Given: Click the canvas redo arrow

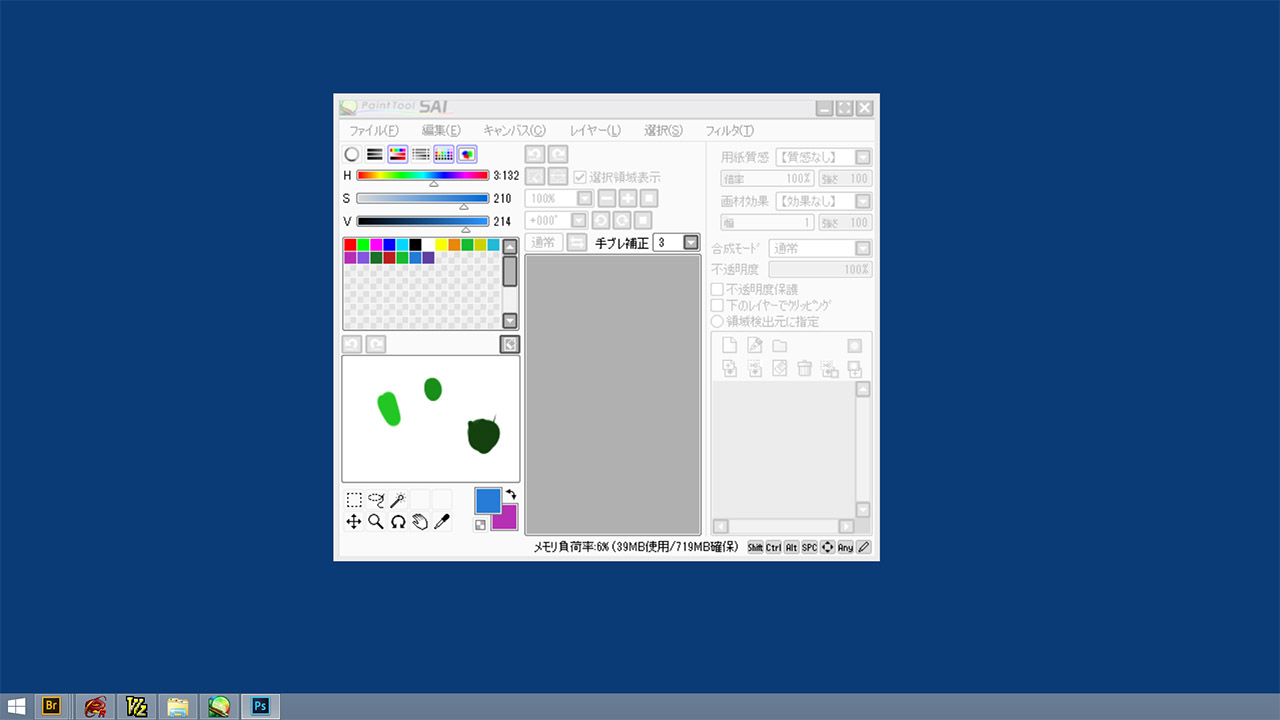Looking at the screenshot, I should (x=558, y=154).
